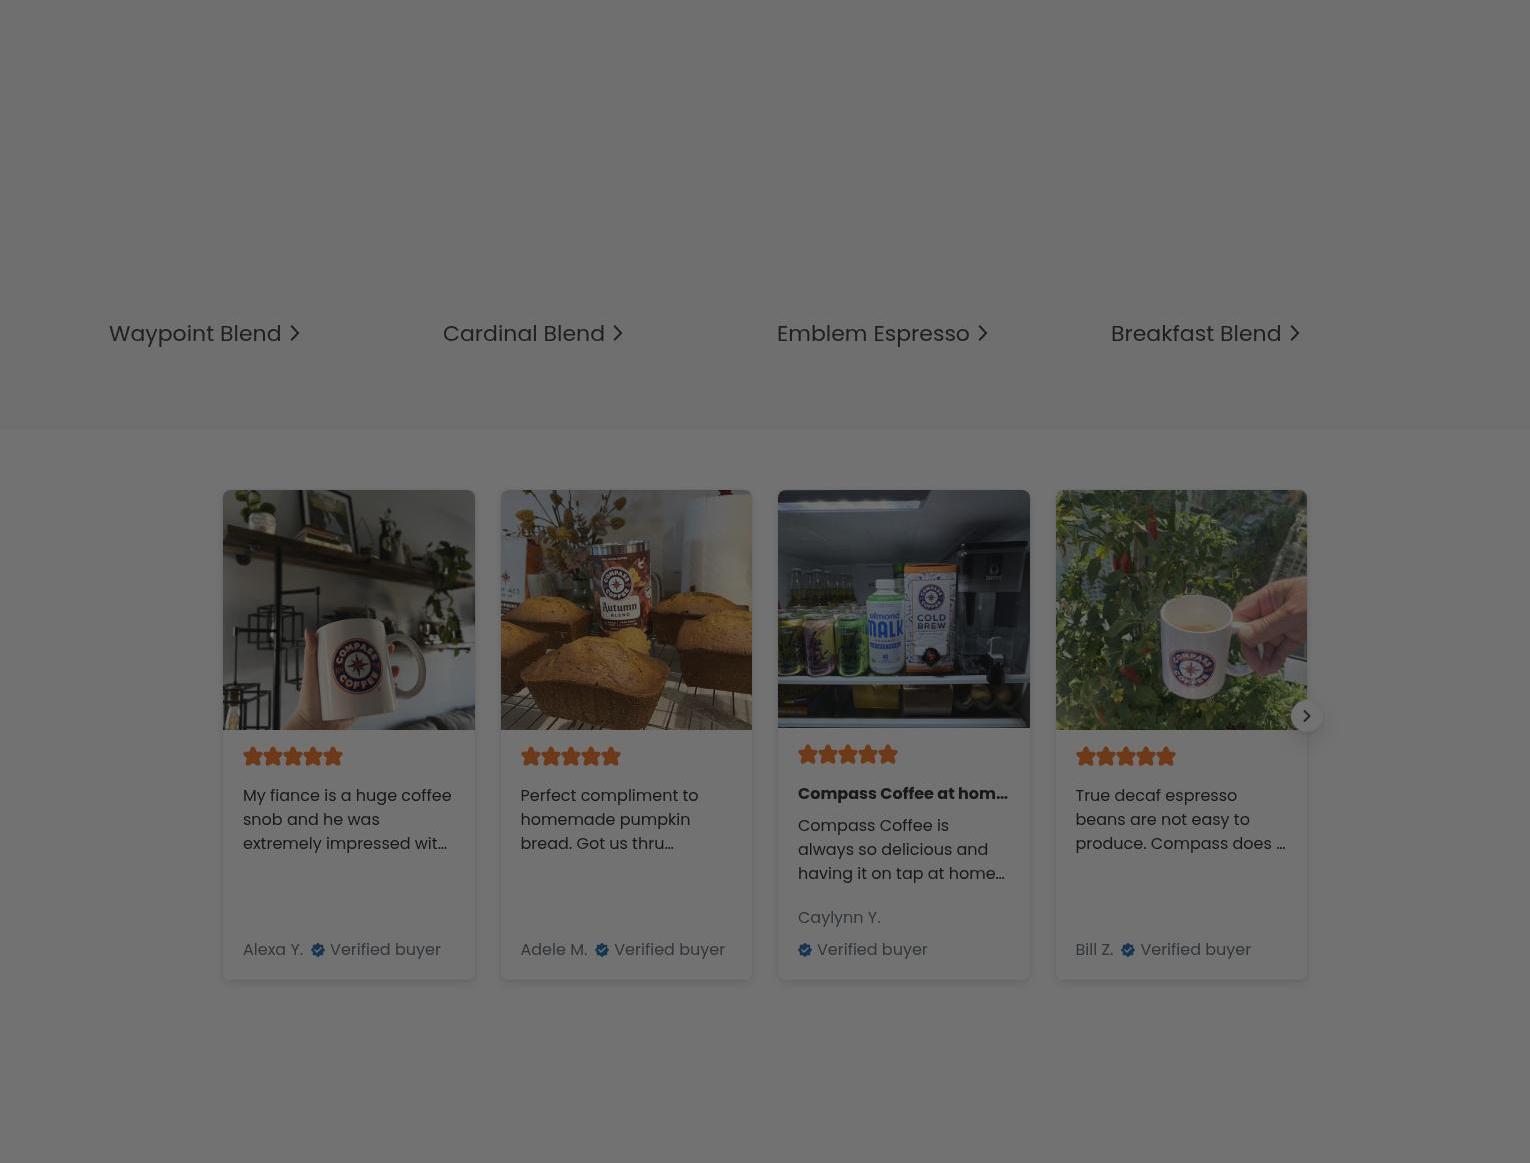1530x1163 pixels.
Task: Open the Cardinal Blend link
Action: coord(533,333)
